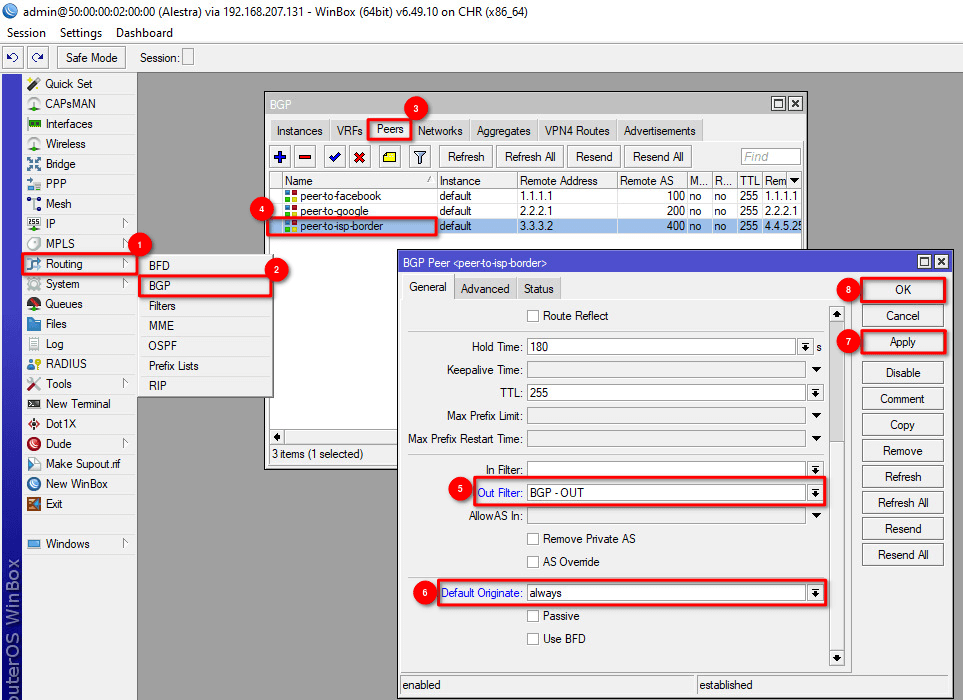Expand the Keepalive Time field
This screenshot has height=700, width=963.
point(816,370)
